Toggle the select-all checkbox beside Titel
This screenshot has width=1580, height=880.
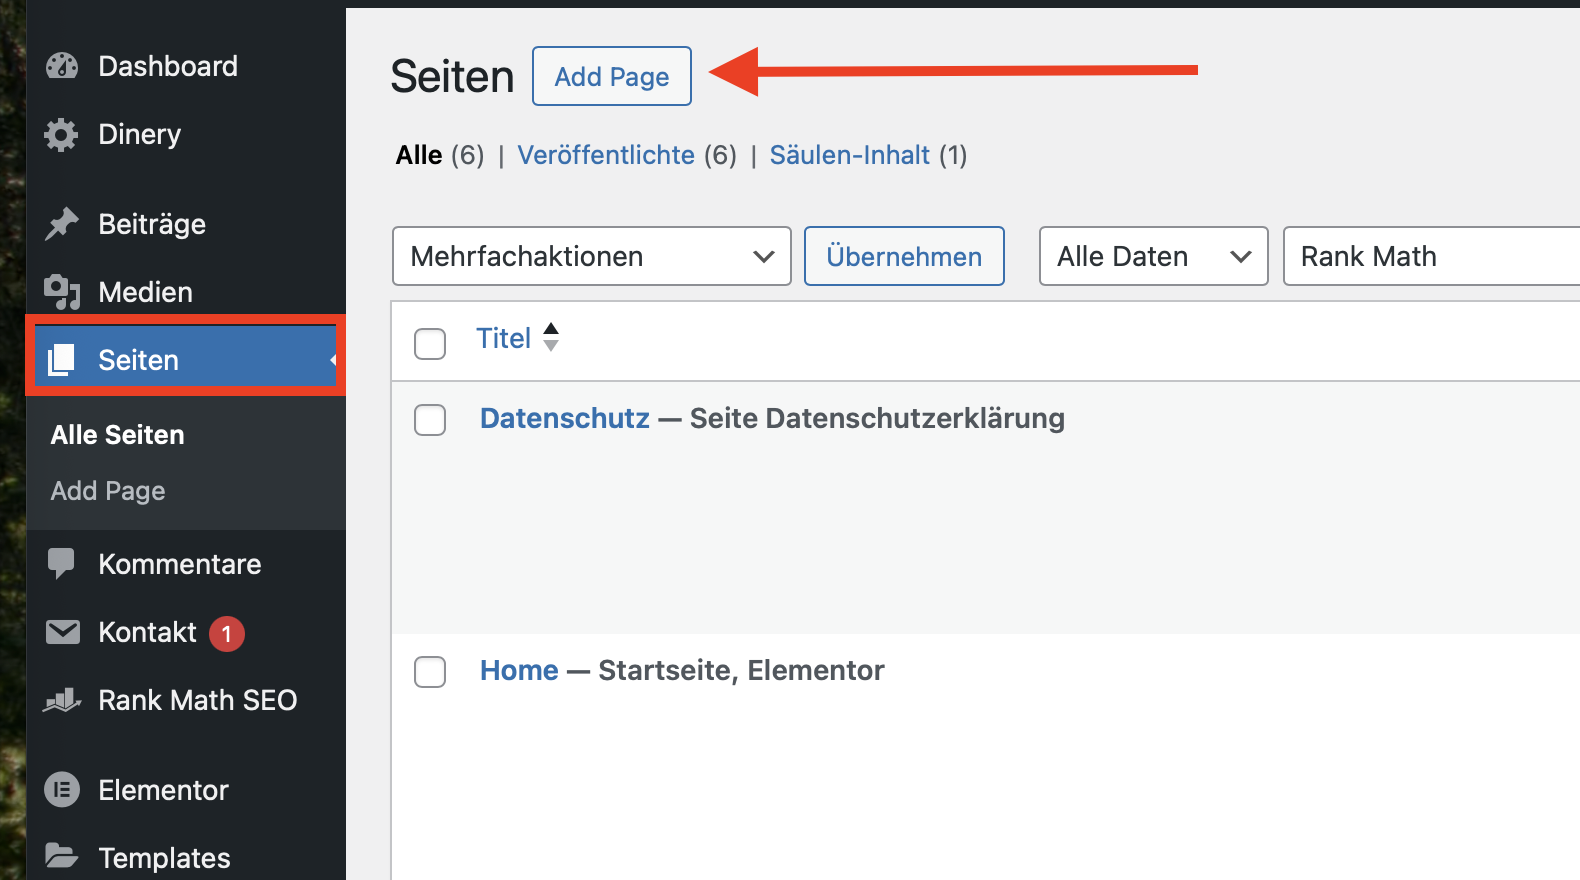pyautogui.click(x=430, y=344)
